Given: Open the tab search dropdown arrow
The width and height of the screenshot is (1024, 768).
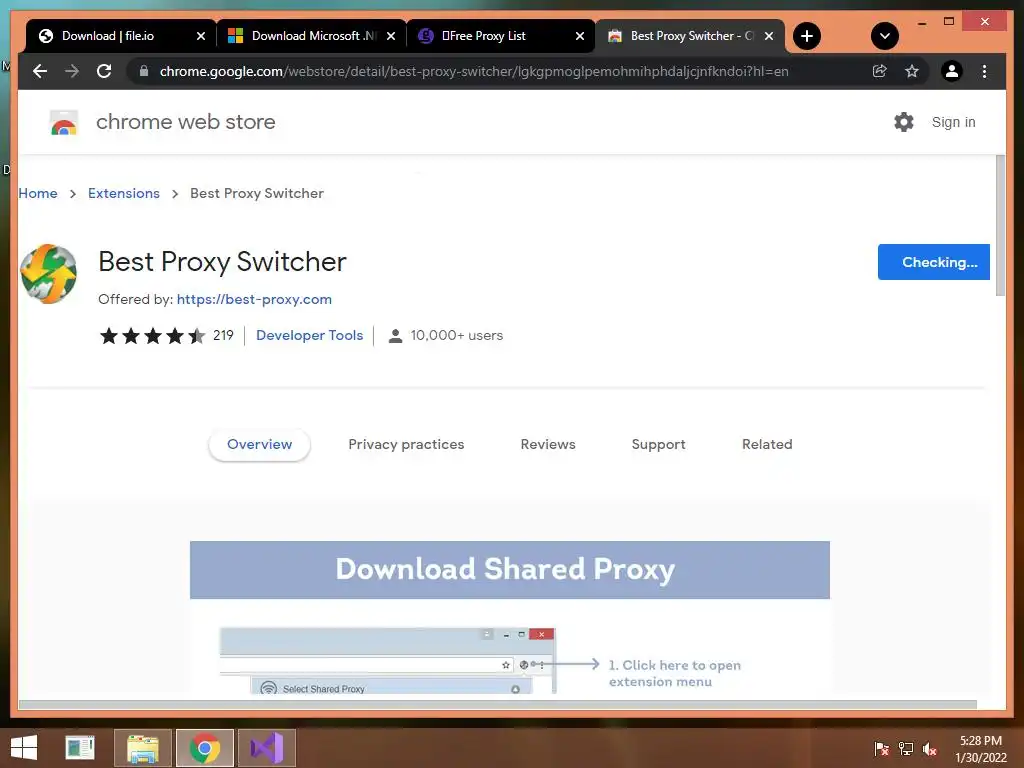Looking at the screenshot, I should [x=885, y=36].
